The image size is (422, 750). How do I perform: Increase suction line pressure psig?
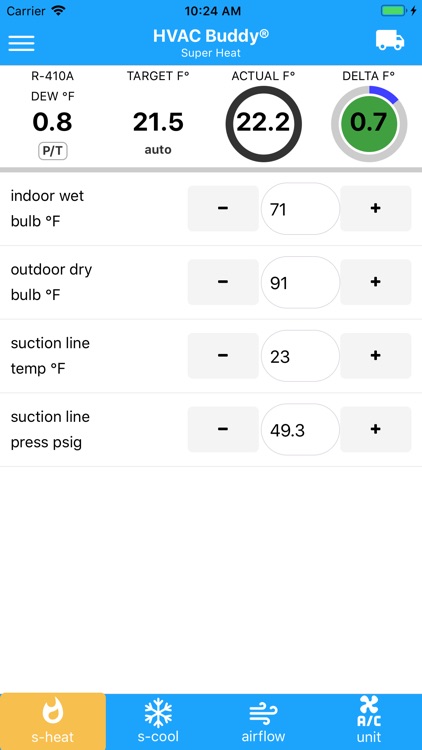point(376,430)
